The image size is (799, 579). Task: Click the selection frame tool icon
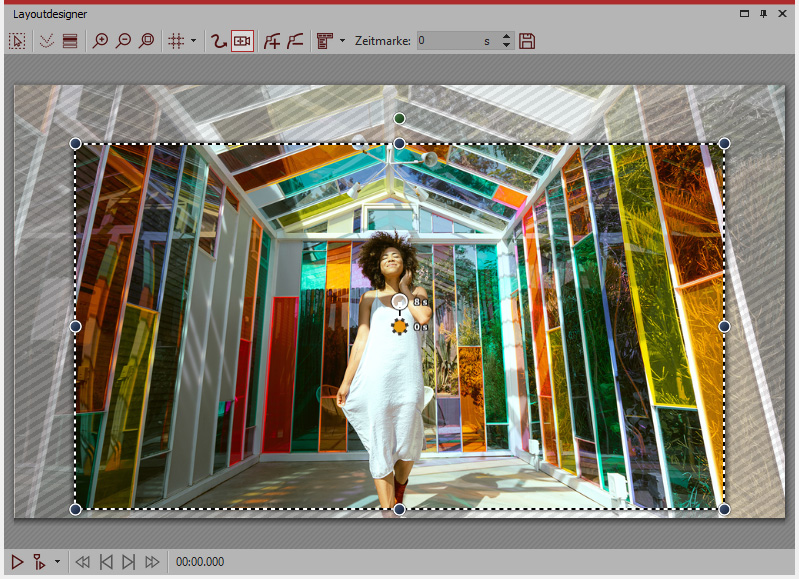click(x=17, y=41)
